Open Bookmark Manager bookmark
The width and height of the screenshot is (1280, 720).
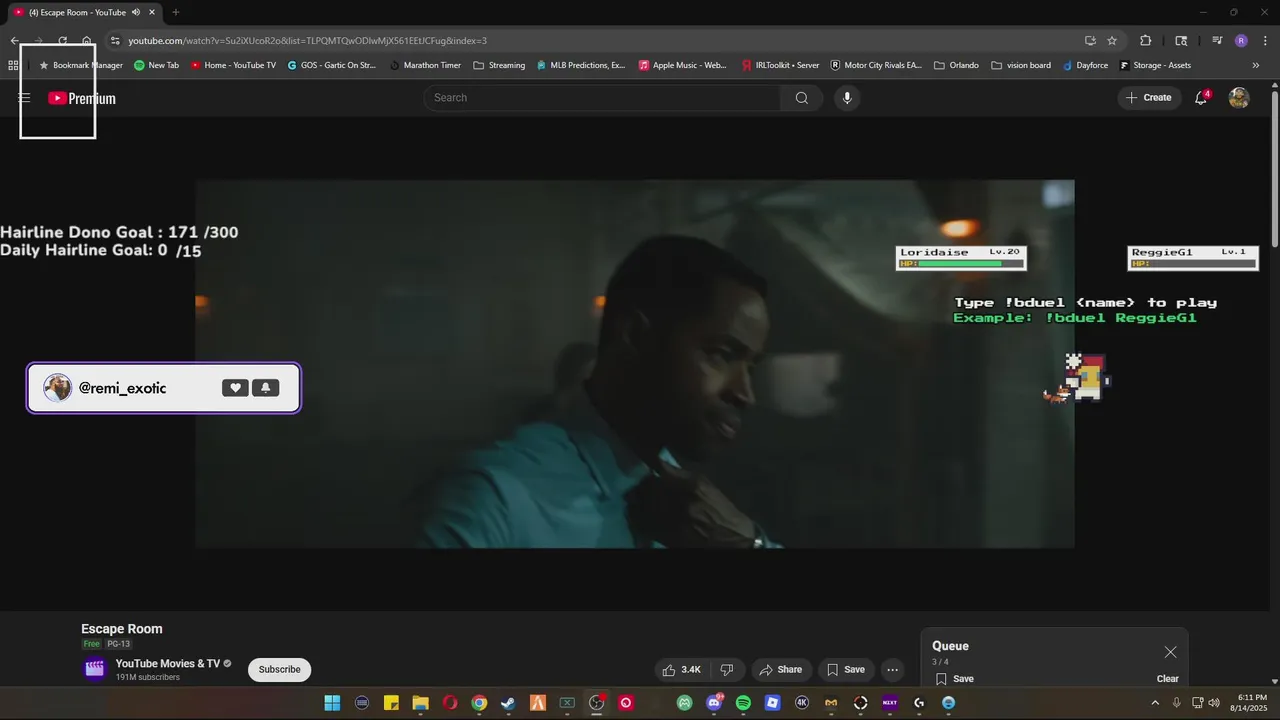click(80, 65)
